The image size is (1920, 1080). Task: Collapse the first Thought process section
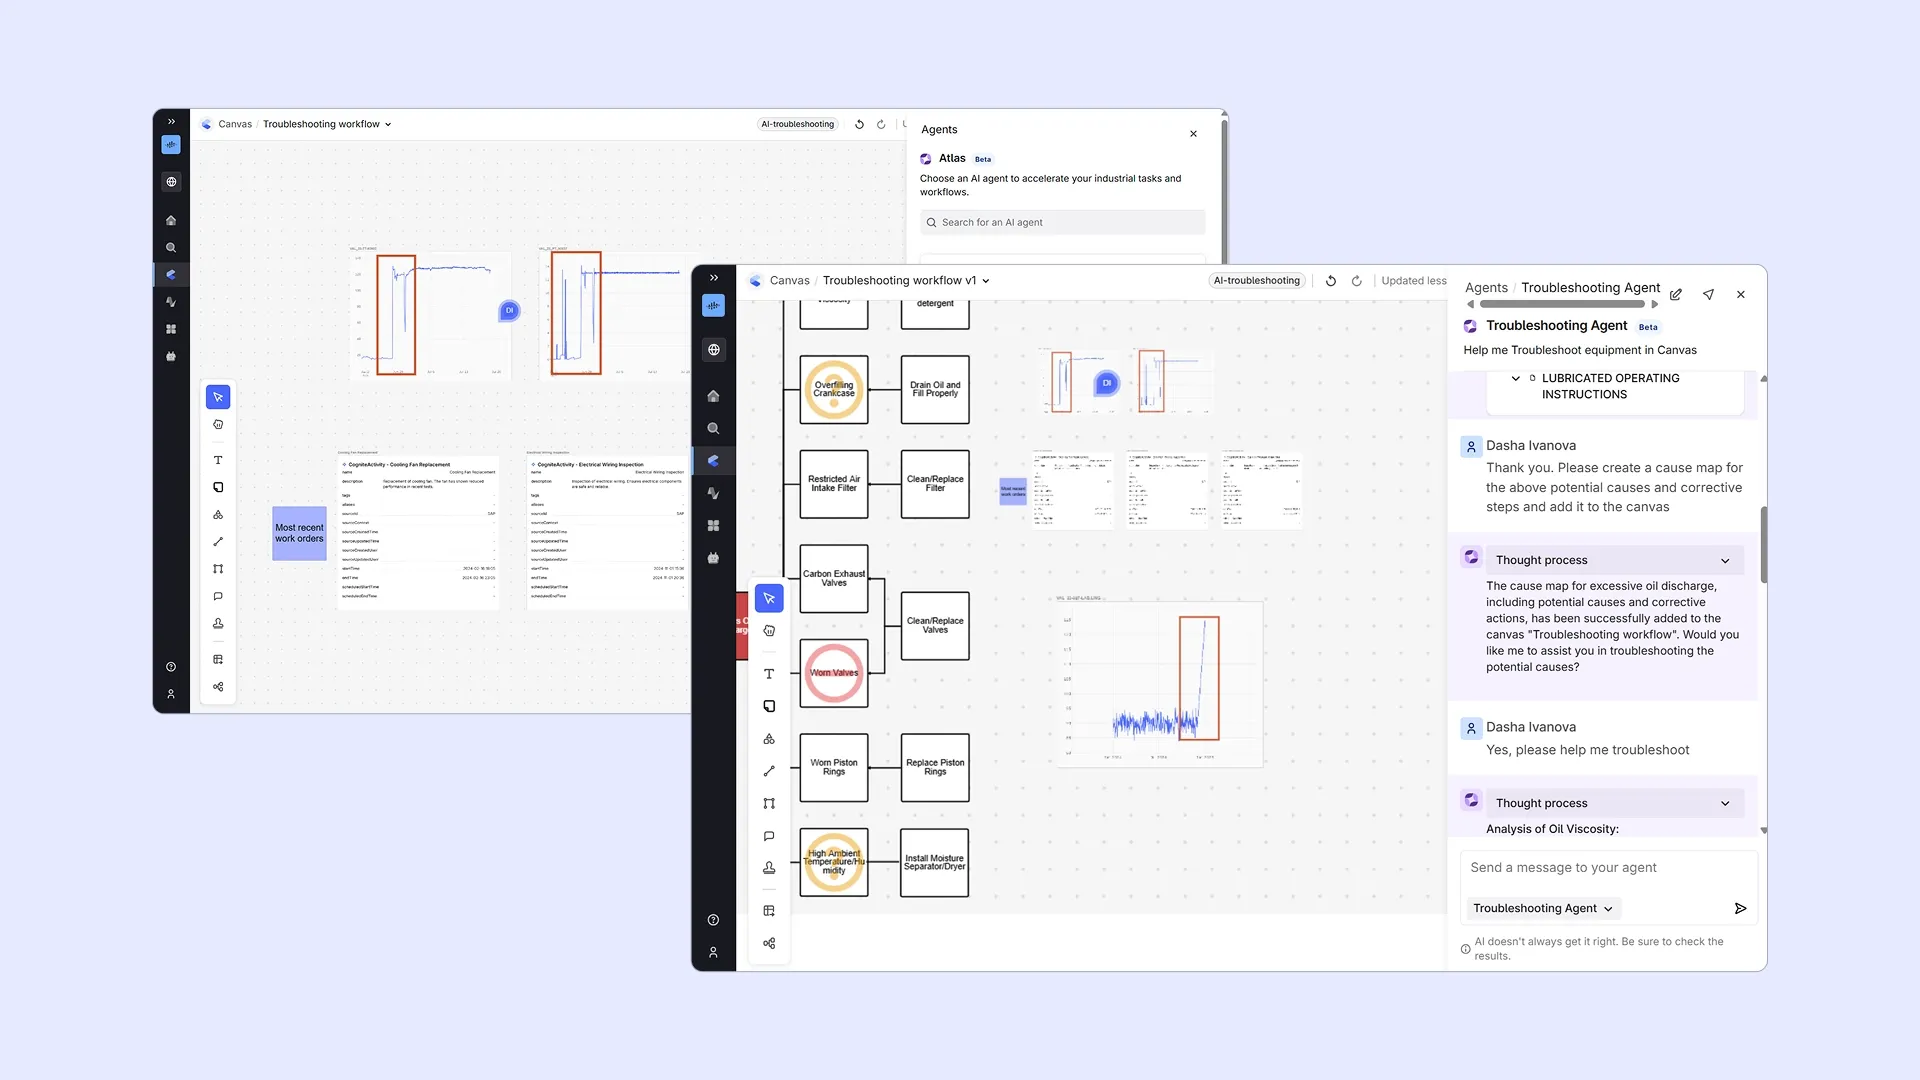click(1725, 561)
